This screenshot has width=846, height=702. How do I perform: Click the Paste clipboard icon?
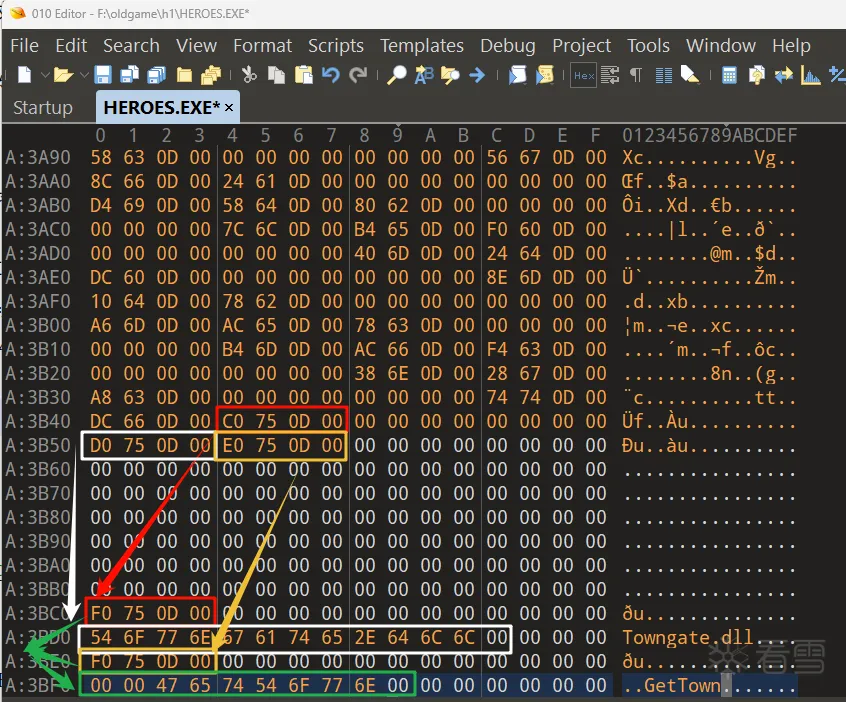(303, 75)
